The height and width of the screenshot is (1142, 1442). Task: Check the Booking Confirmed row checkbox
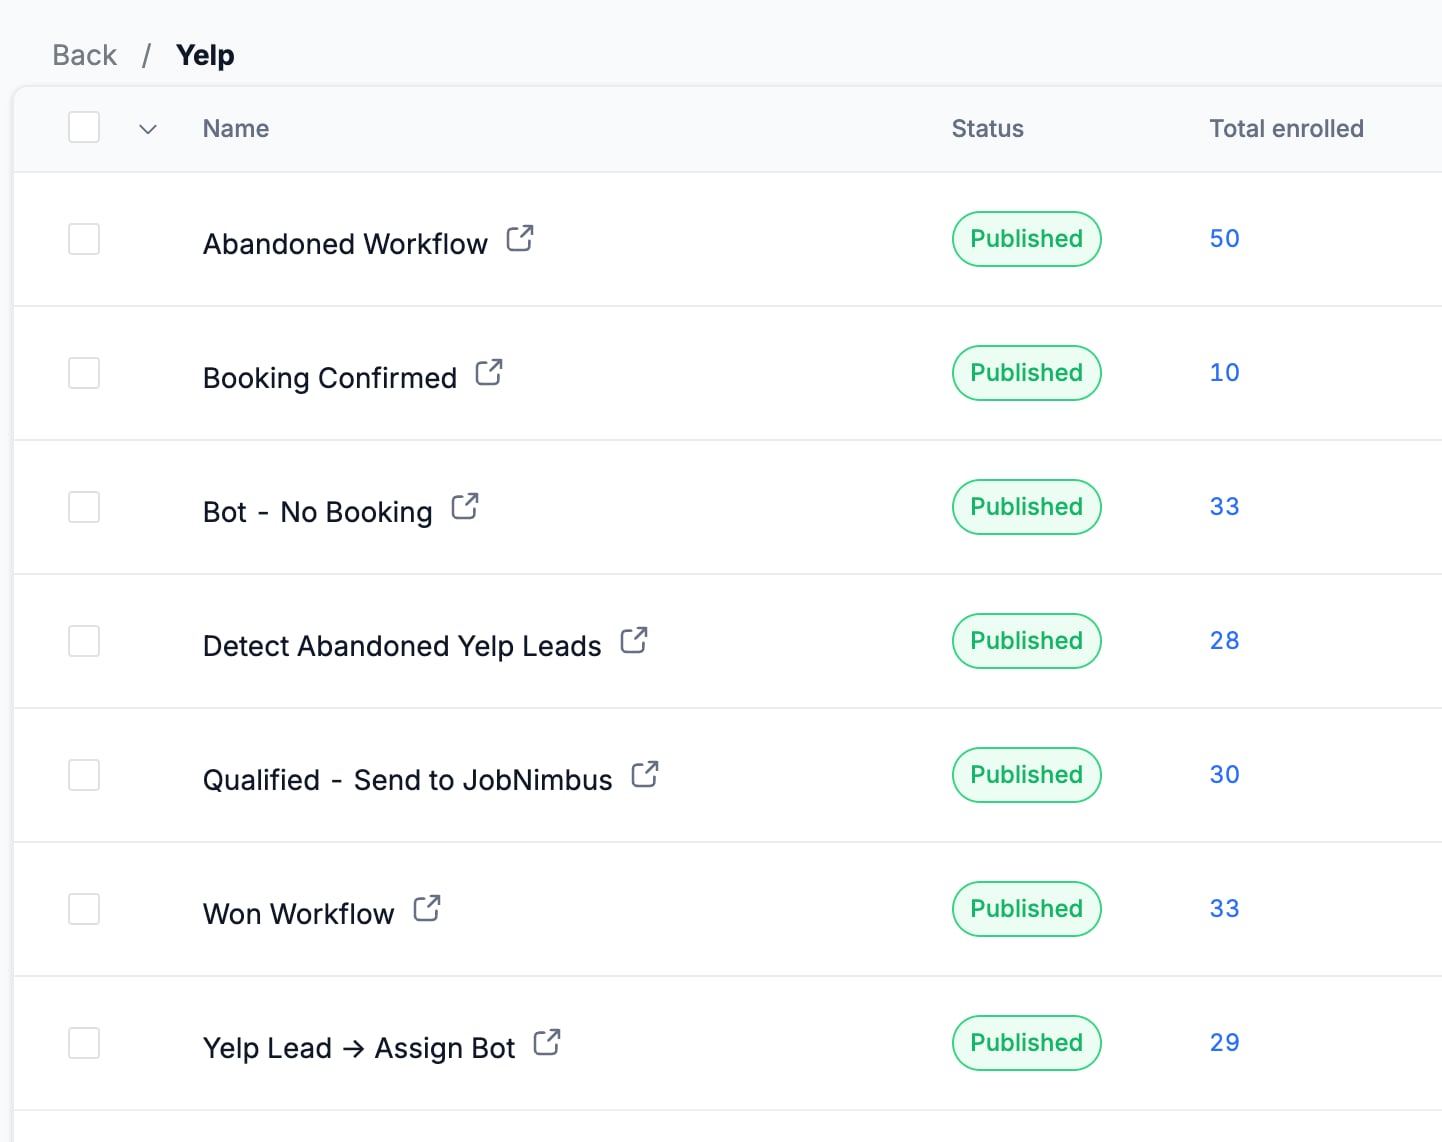(84, 373)
